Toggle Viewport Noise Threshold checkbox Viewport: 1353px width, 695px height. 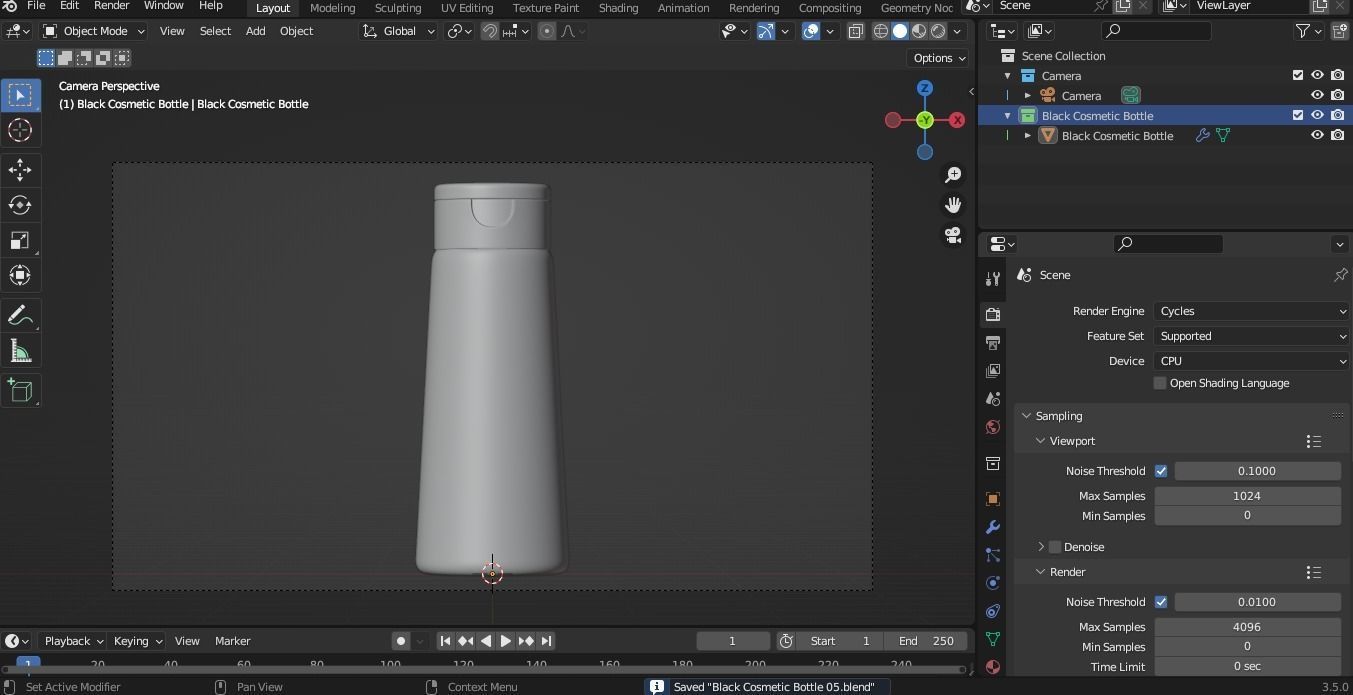[1161, 471]
